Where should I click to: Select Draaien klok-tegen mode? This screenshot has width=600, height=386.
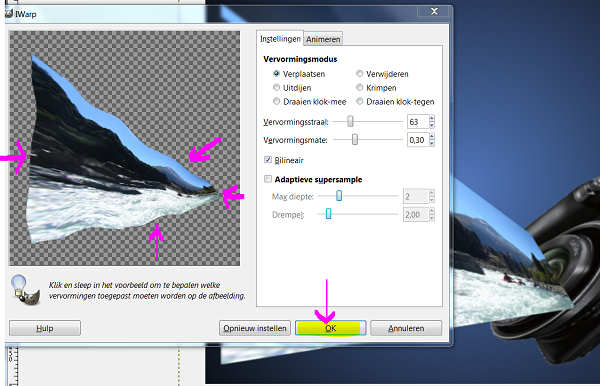[360, 101]
